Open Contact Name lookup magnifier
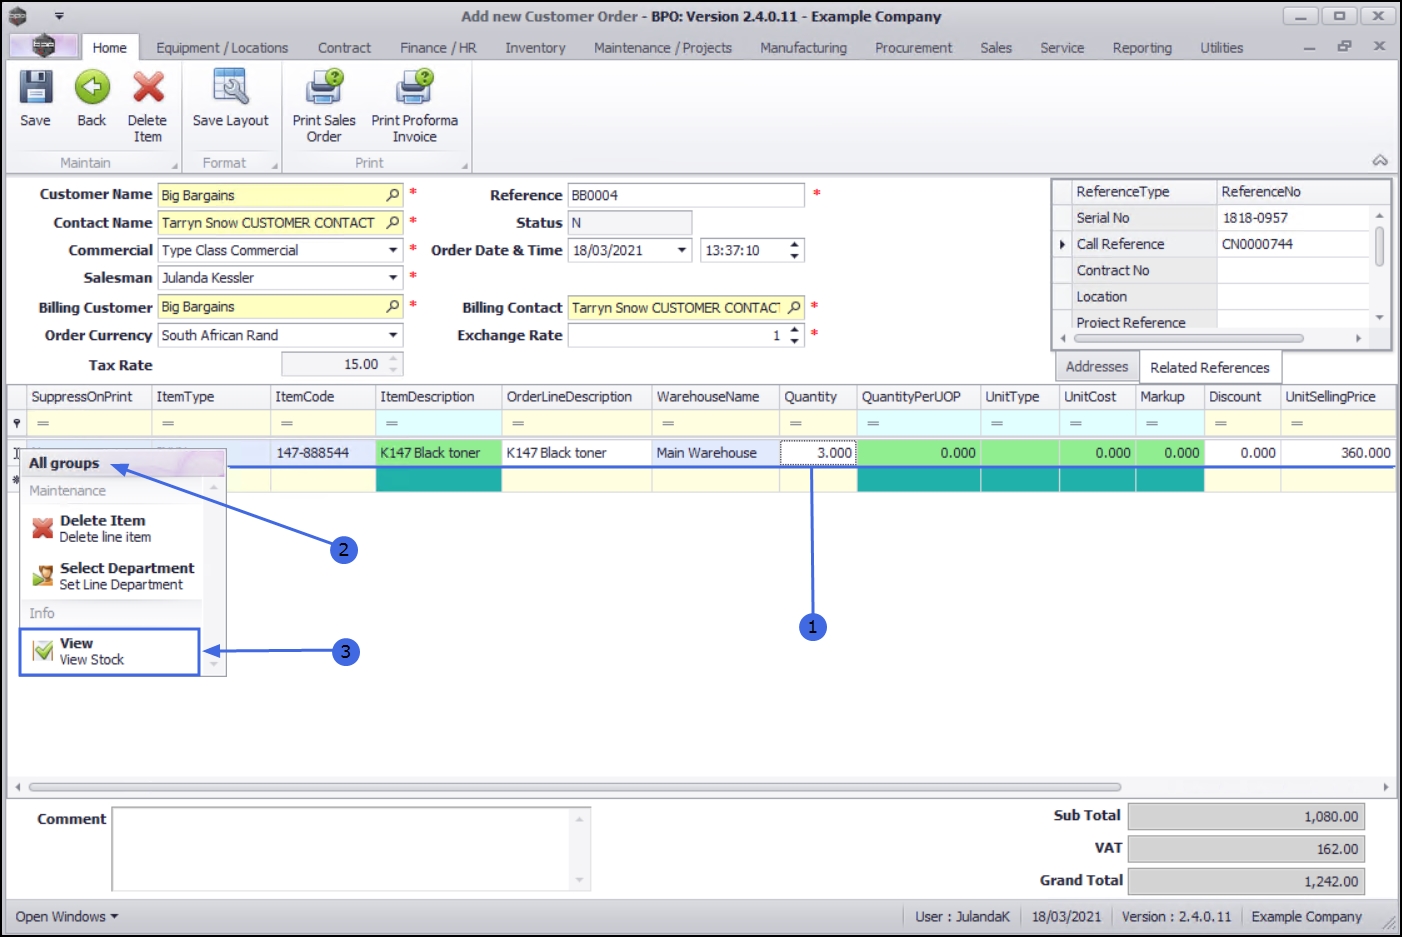The width and height of the screenshot is (1402, 937). pos(393,222)
